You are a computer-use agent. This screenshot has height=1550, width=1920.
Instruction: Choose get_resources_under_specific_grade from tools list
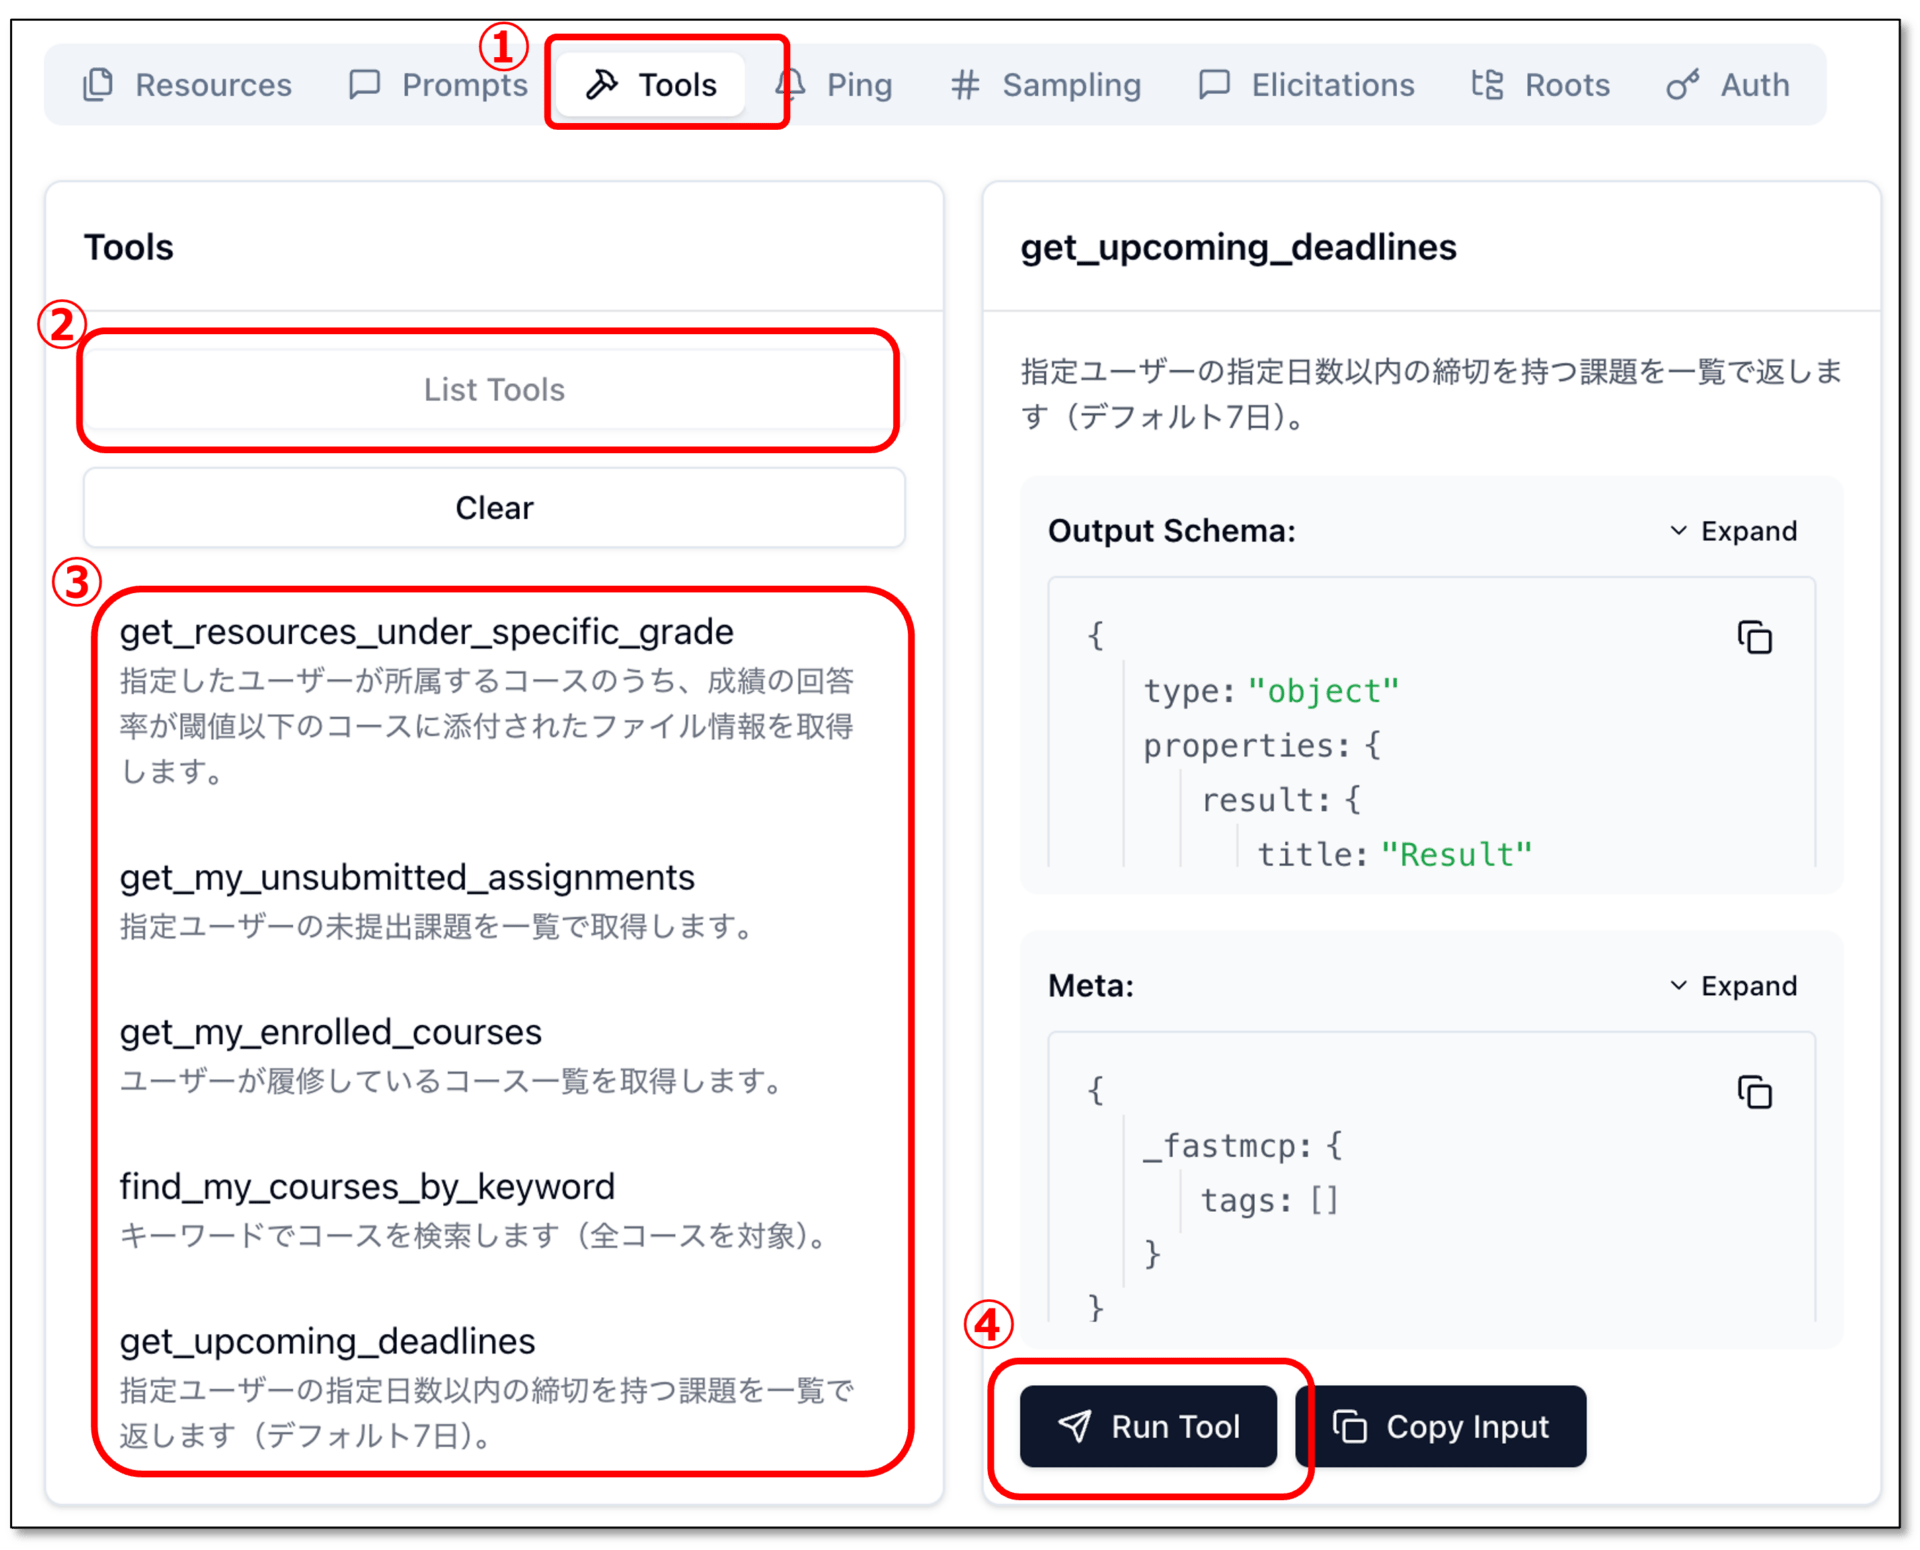[426, 632]
